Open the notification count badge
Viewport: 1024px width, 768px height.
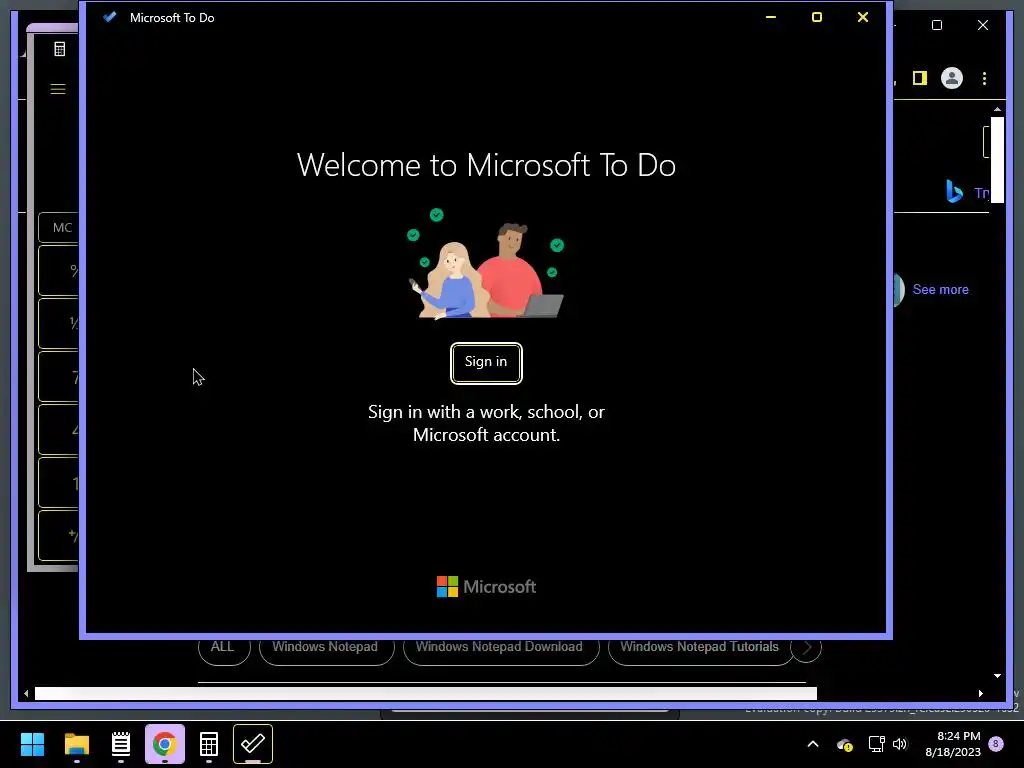point(996,743)
